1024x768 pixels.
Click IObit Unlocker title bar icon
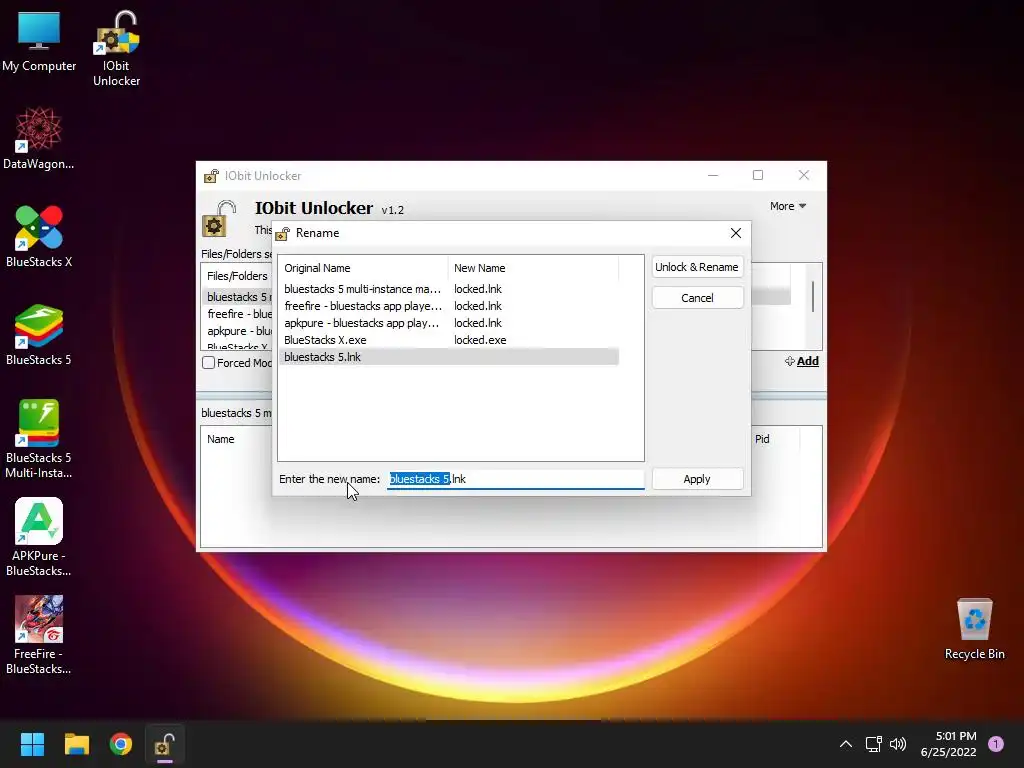(x=212, y=176)
